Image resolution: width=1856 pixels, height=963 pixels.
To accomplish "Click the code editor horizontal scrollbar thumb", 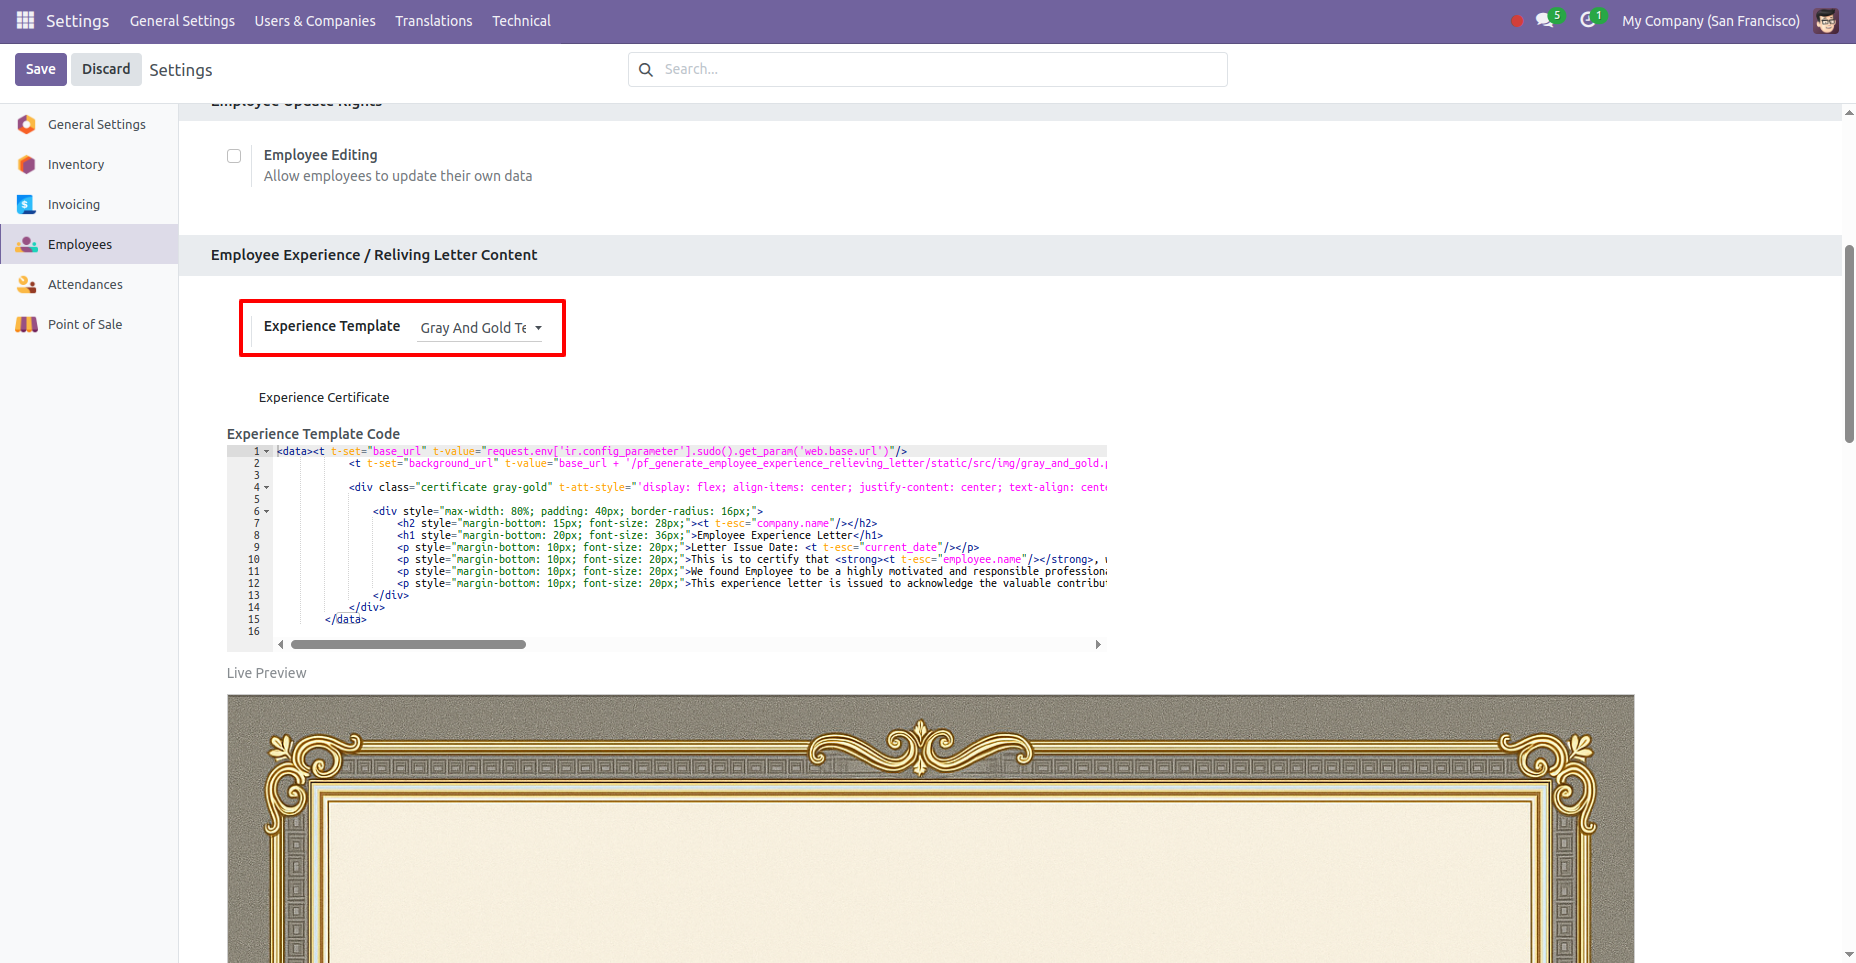I will pos(408,645).
